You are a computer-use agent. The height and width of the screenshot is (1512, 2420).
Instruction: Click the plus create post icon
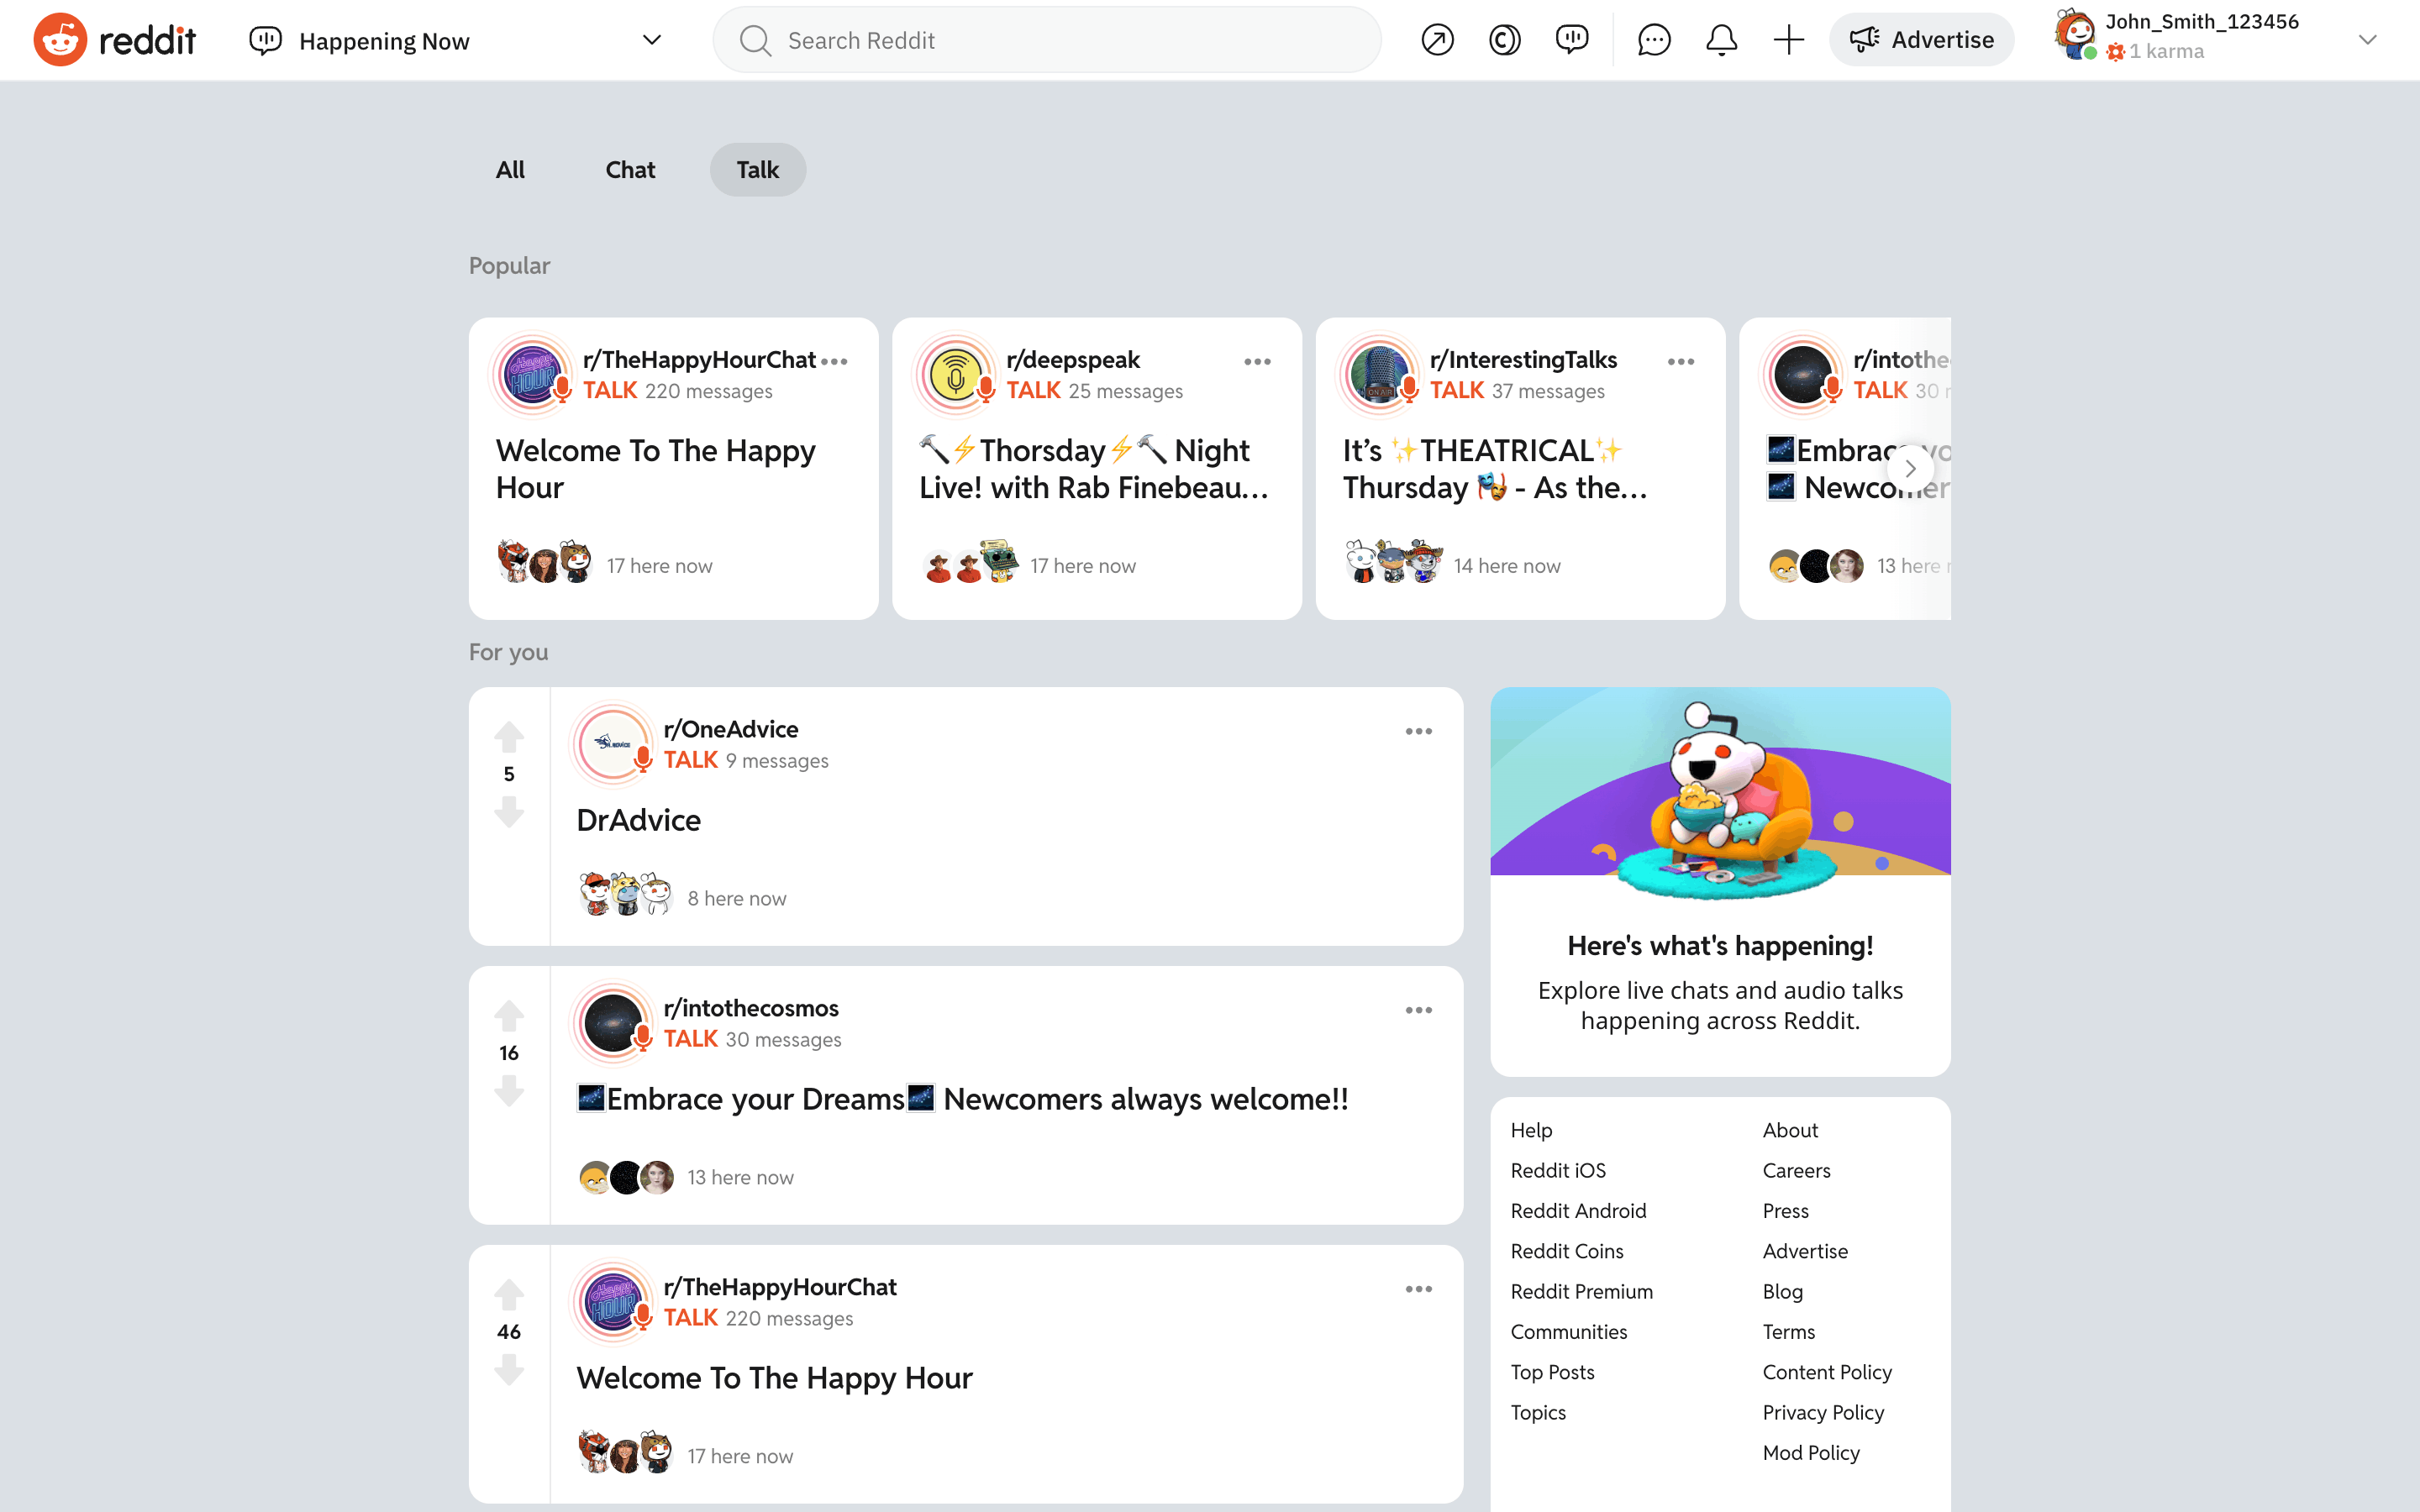click(x=1788, y=40)
